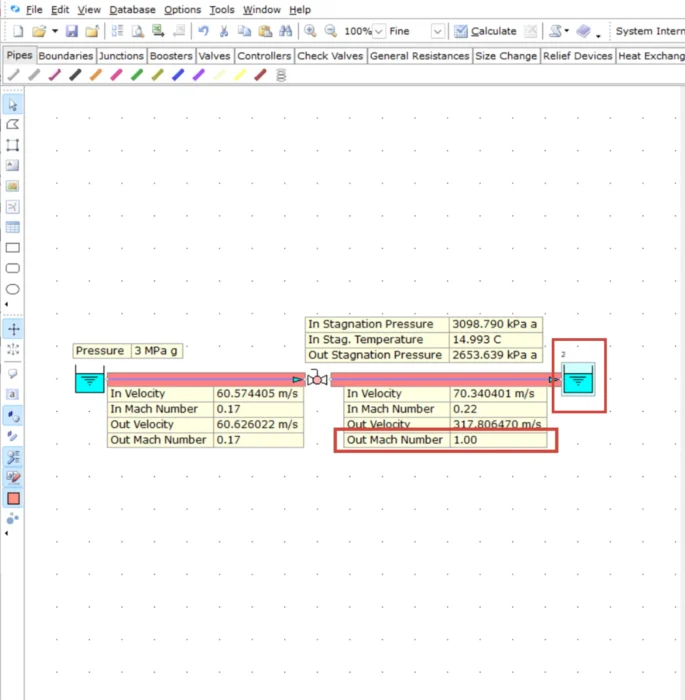Screen dimensions: 685x700
Task: Select the pan/move crosshair tool
Action: [13, 329]
